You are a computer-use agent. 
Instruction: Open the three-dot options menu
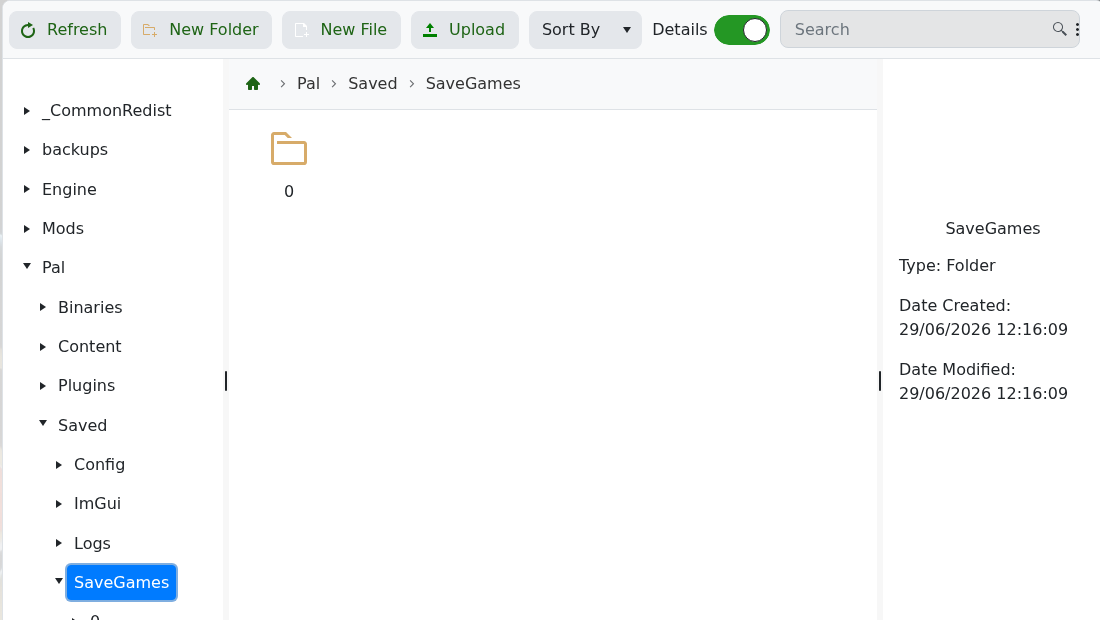click(x=1078, y=29)
